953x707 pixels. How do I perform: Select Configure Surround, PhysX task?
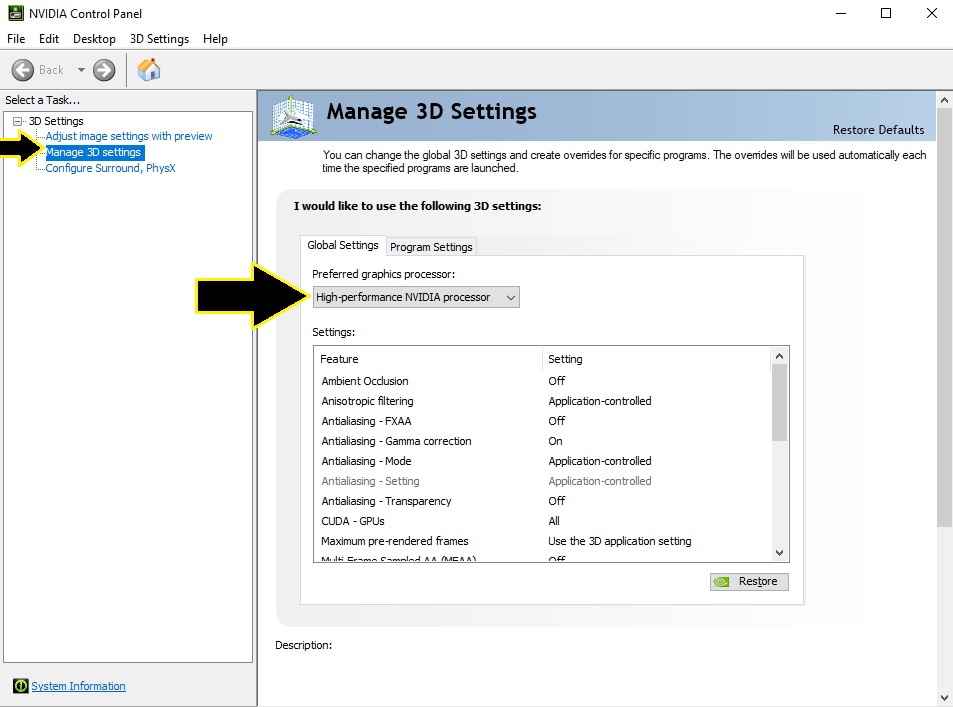pyautogui.click(x=110, y=168)
